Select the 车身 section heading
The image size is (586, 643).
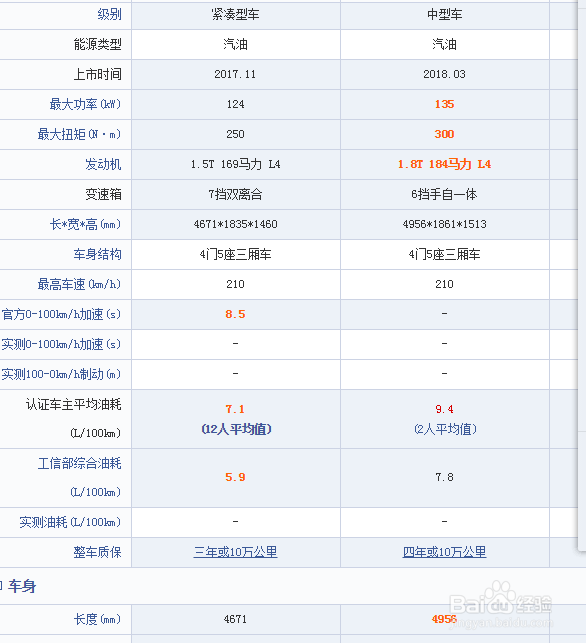click(x=22, y=586)
